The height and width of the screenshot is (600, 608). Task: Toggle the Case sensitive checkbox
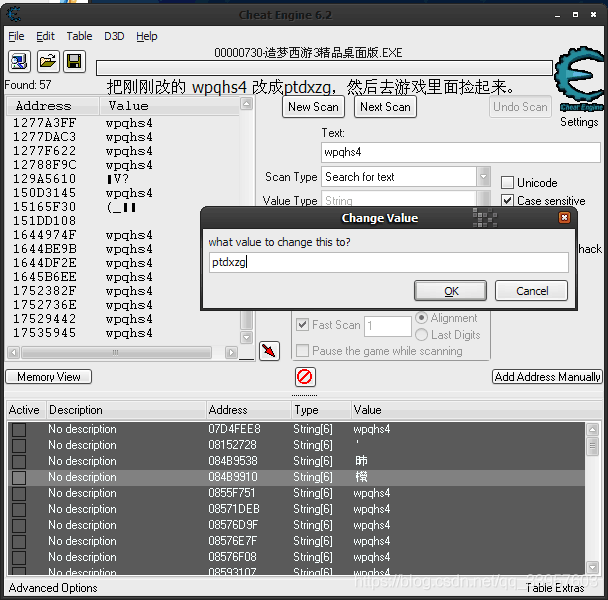pos(507,201)
